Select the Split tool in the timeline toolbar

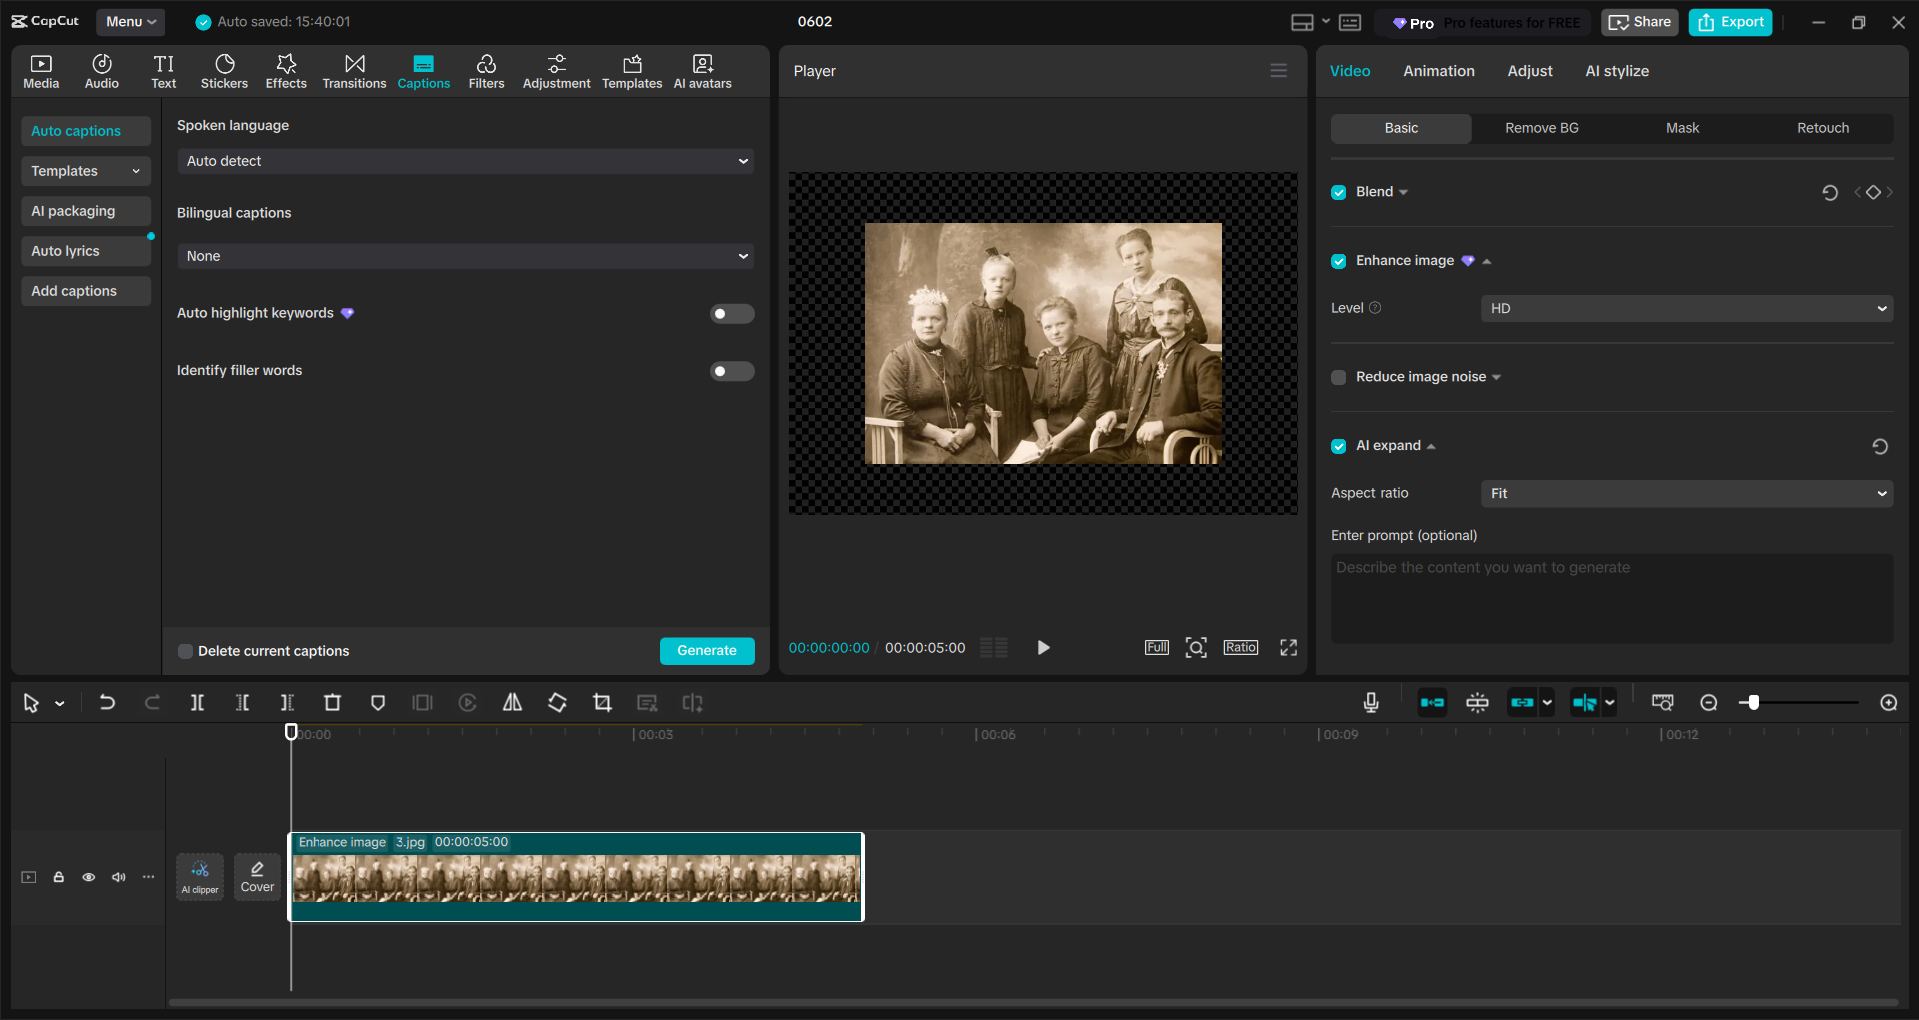click(197, 702)
